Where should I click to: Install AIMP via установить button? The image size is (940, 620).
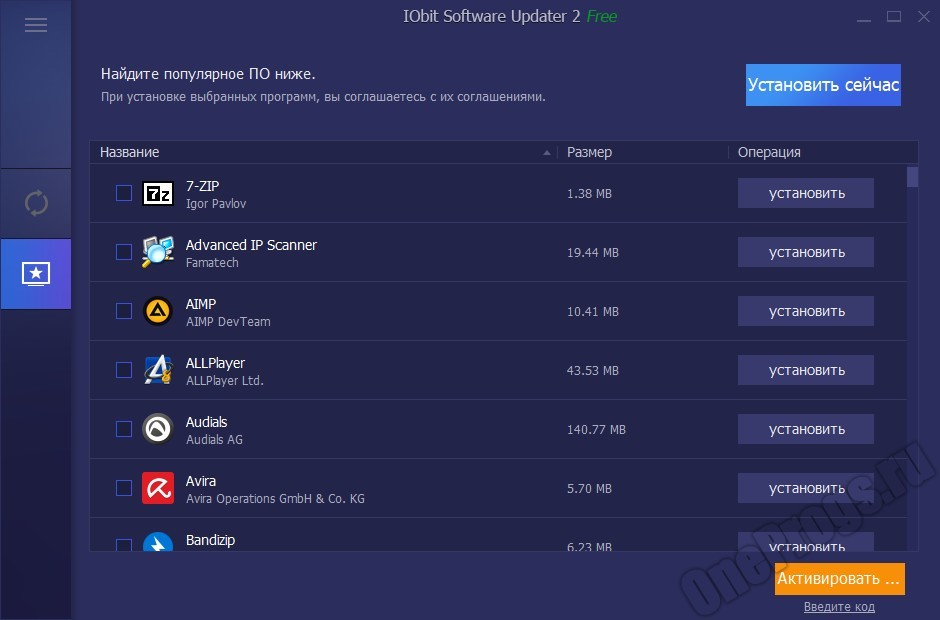[x=806, y=311]
